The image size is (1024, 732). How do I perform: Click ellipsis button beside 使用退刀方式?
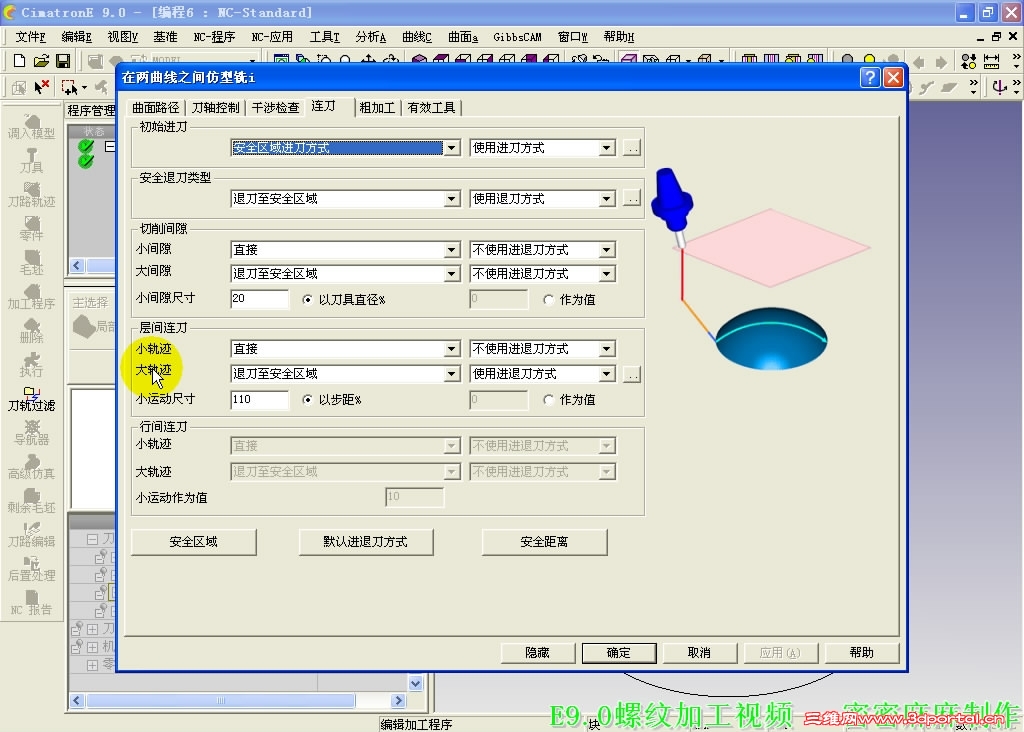tap(632, 199)
